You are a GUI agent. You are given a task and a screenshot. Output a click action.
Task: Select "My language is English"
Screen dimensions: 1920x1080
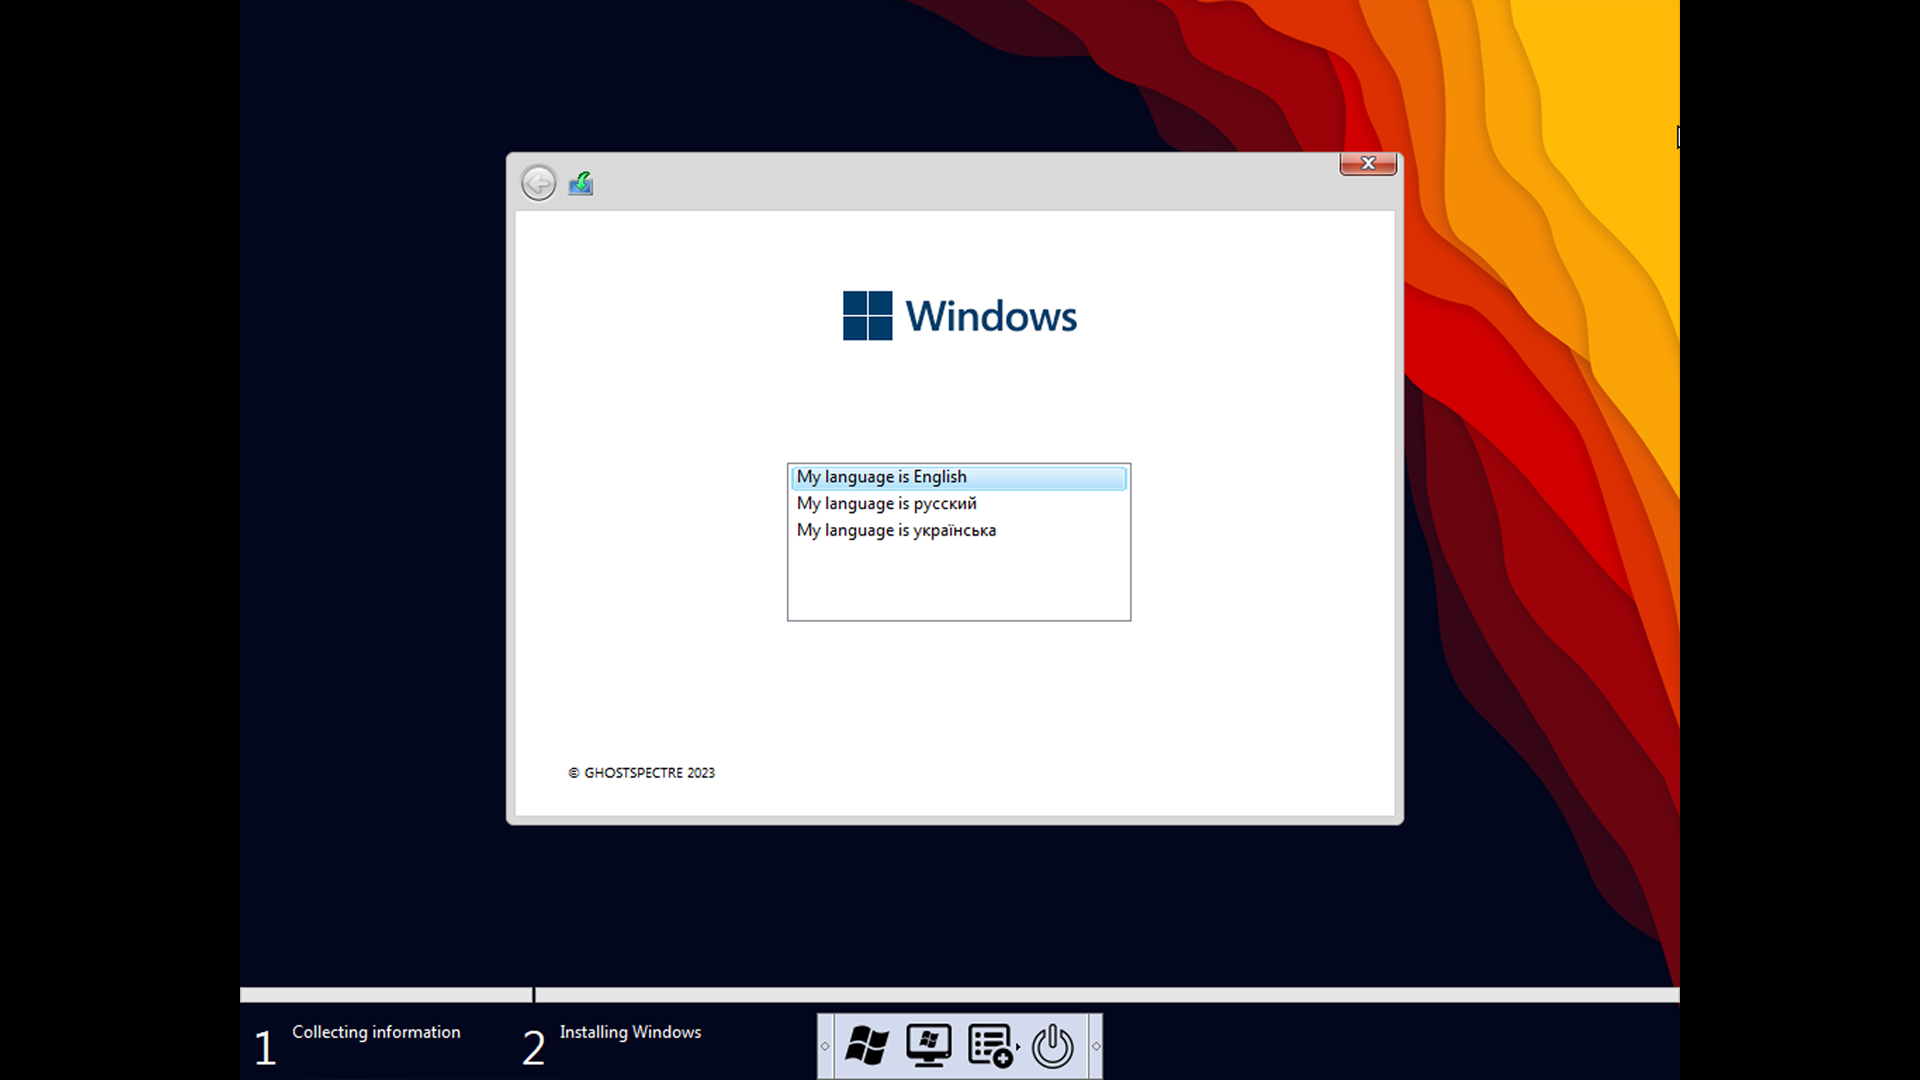(x=882, y=477)
